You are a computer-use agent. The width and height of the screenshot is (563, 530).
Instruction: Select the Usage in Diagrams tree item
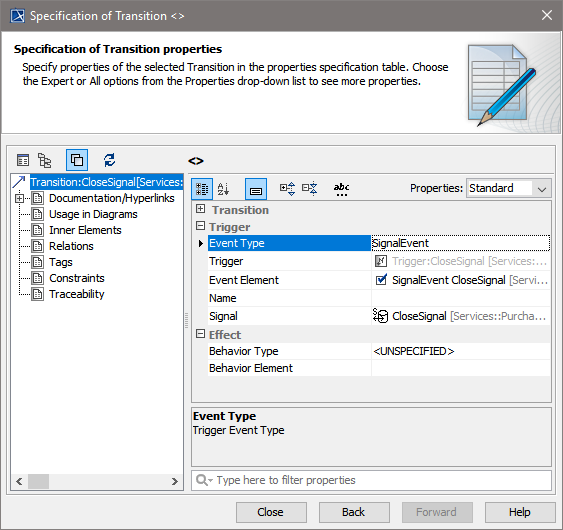point(93,214)
